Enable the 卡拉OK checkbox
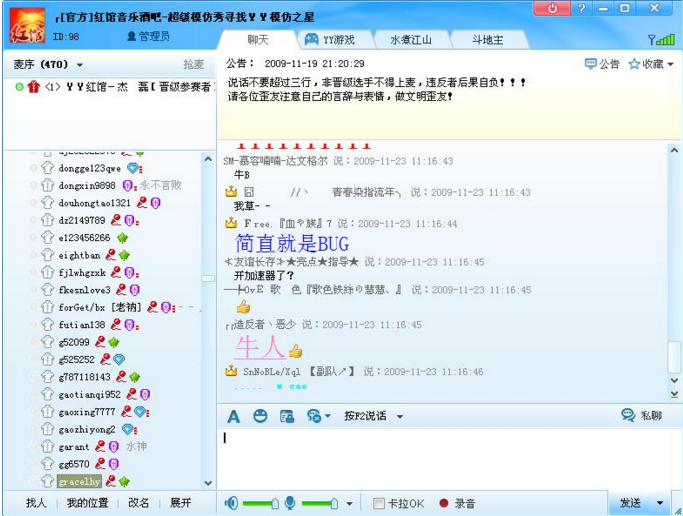Image resolution: width=683 pixels, height=516 pixels. coord(379,503)
